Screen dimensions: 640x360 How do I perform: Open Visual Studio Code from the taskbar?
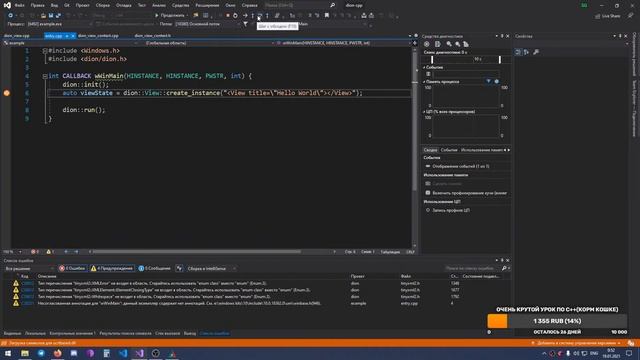click(x=123, y=353)
